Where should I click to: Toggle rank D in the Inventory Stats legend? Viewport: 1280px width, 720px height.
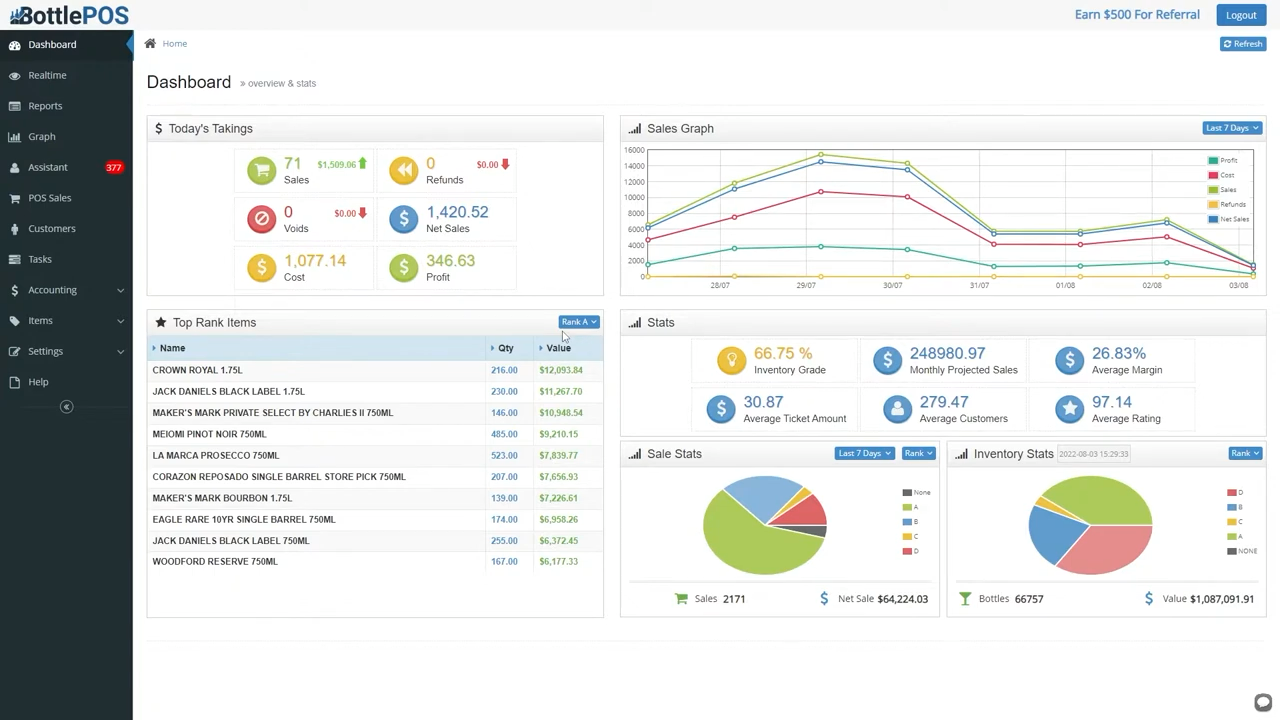point(1236,492)
